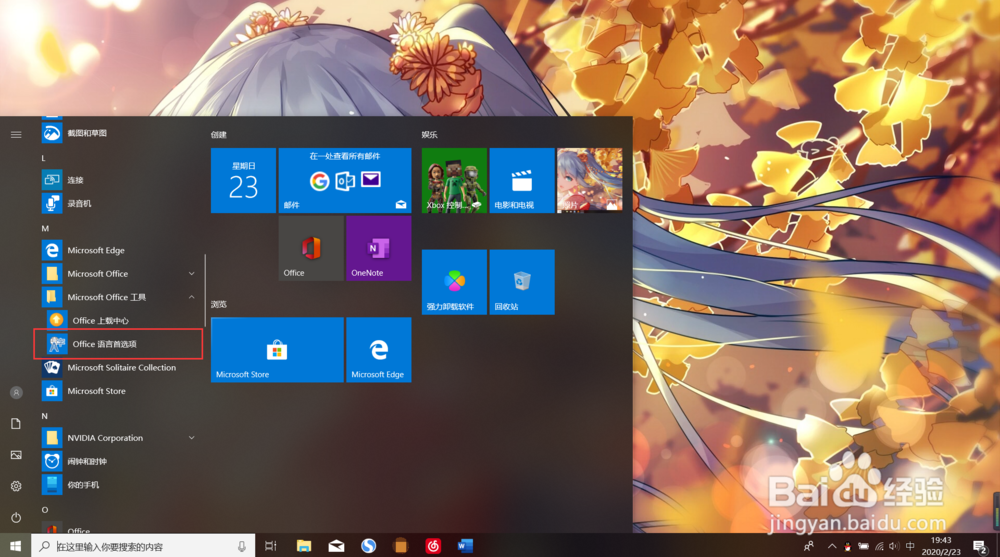Open 你的手机 Your Phone app
Image resolution: width=1000 pixels, height=557 pixels.
119,485
